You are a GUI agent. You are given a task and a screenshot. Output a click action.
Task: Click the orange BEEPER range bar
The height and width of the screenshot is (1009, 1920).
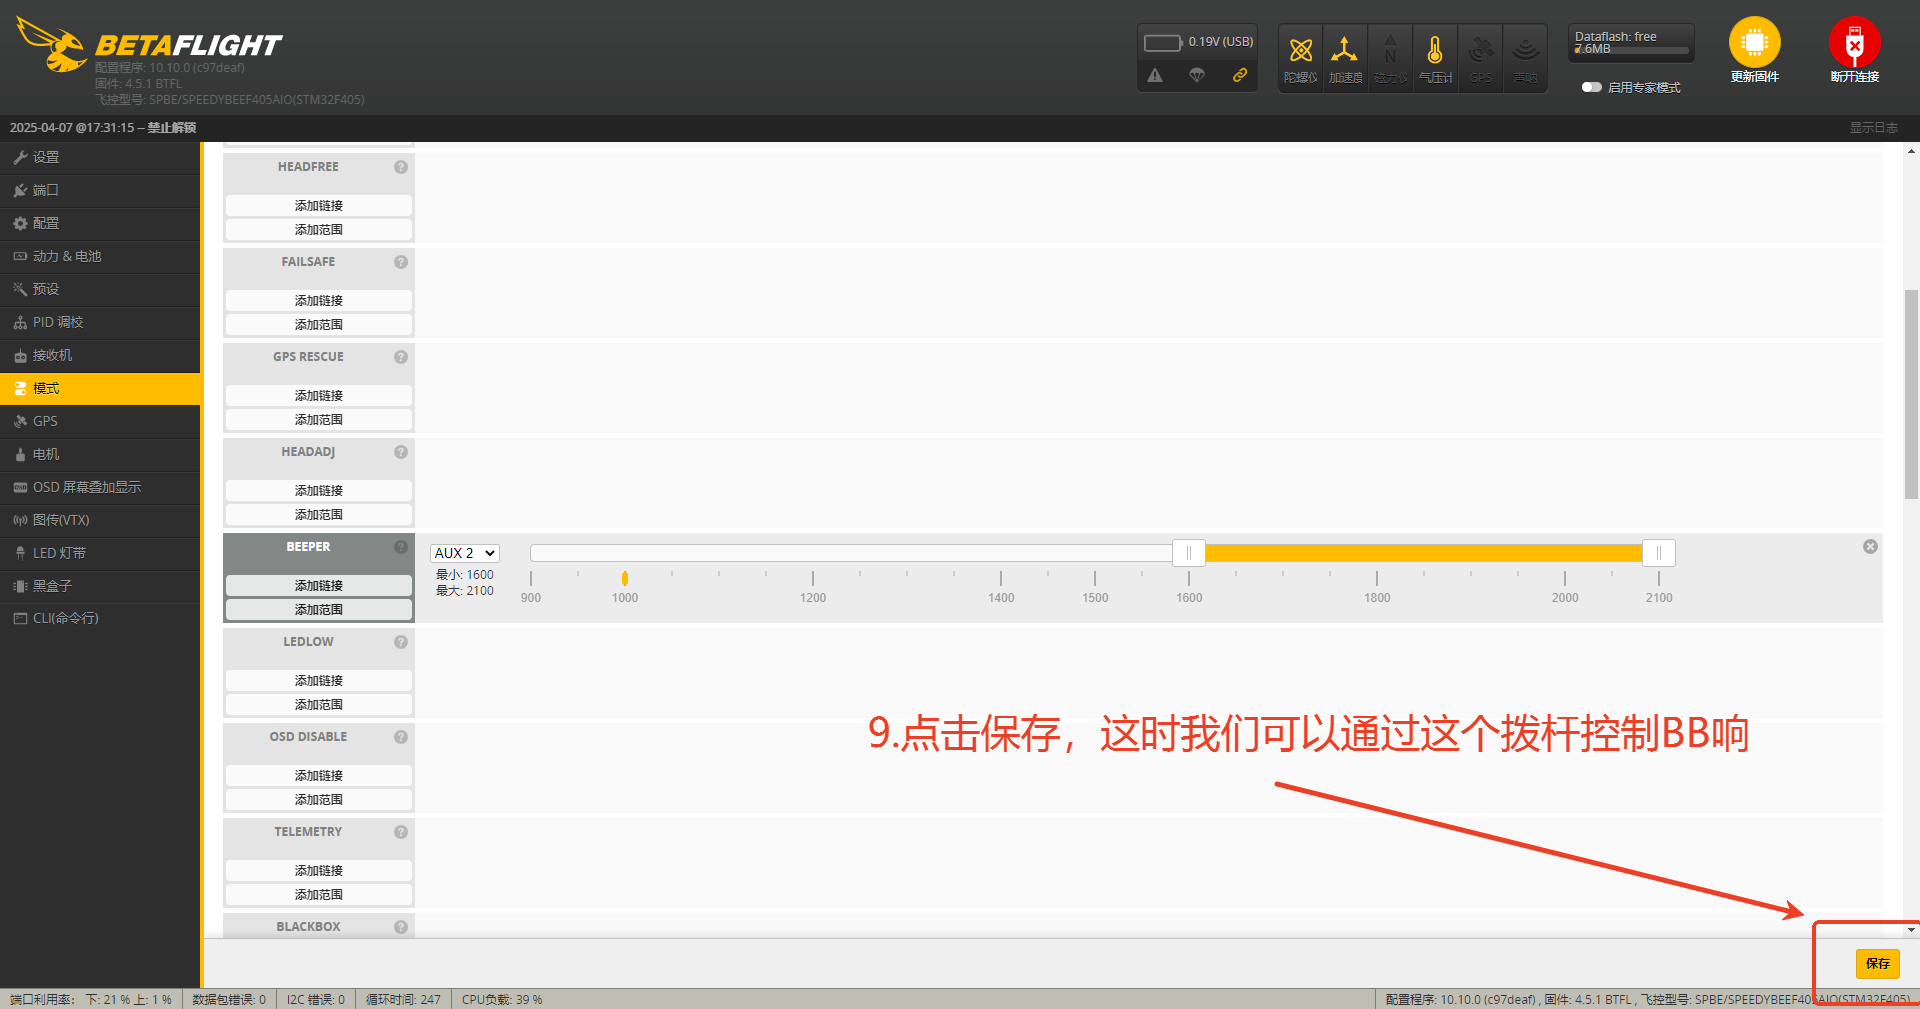(1424, 553)
